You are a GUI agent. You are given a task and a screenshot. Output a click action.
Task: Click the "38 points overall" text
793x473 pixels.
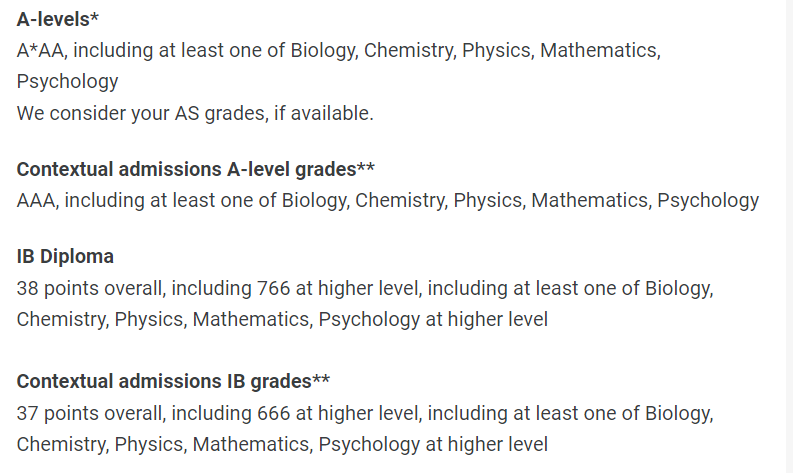[x=89, y=288]
